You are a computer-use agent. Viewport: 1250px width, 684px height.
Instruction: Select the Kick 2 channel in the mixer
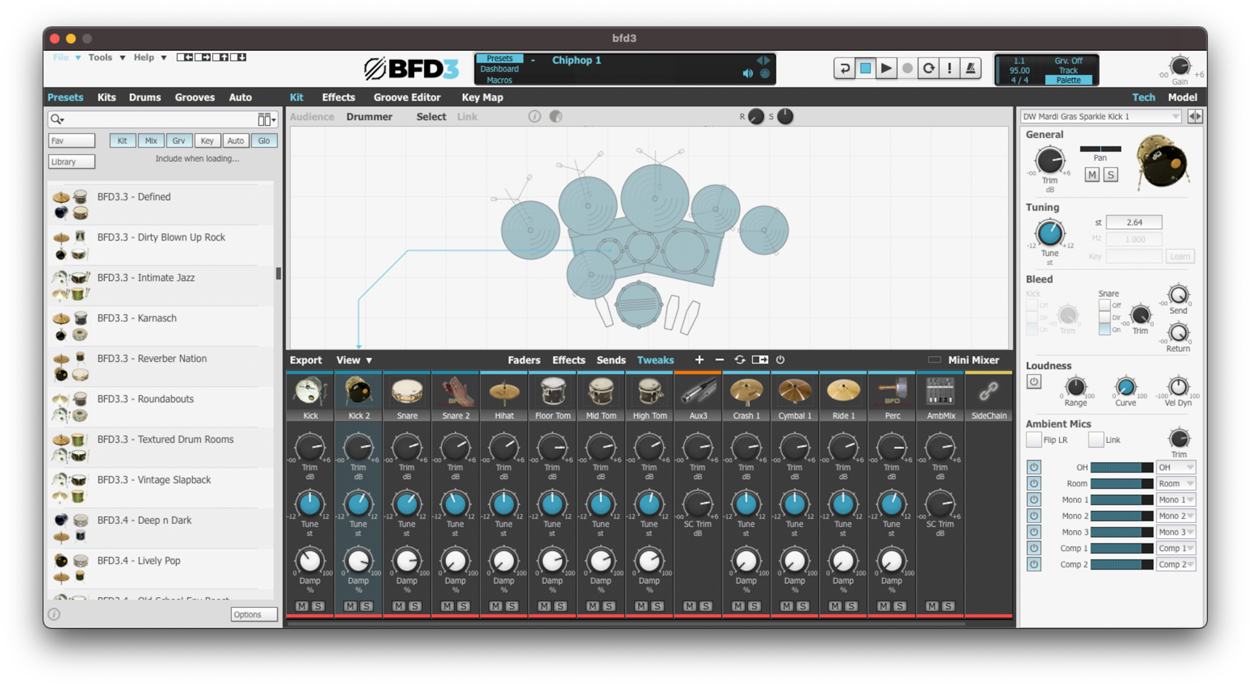click(358, 392)
